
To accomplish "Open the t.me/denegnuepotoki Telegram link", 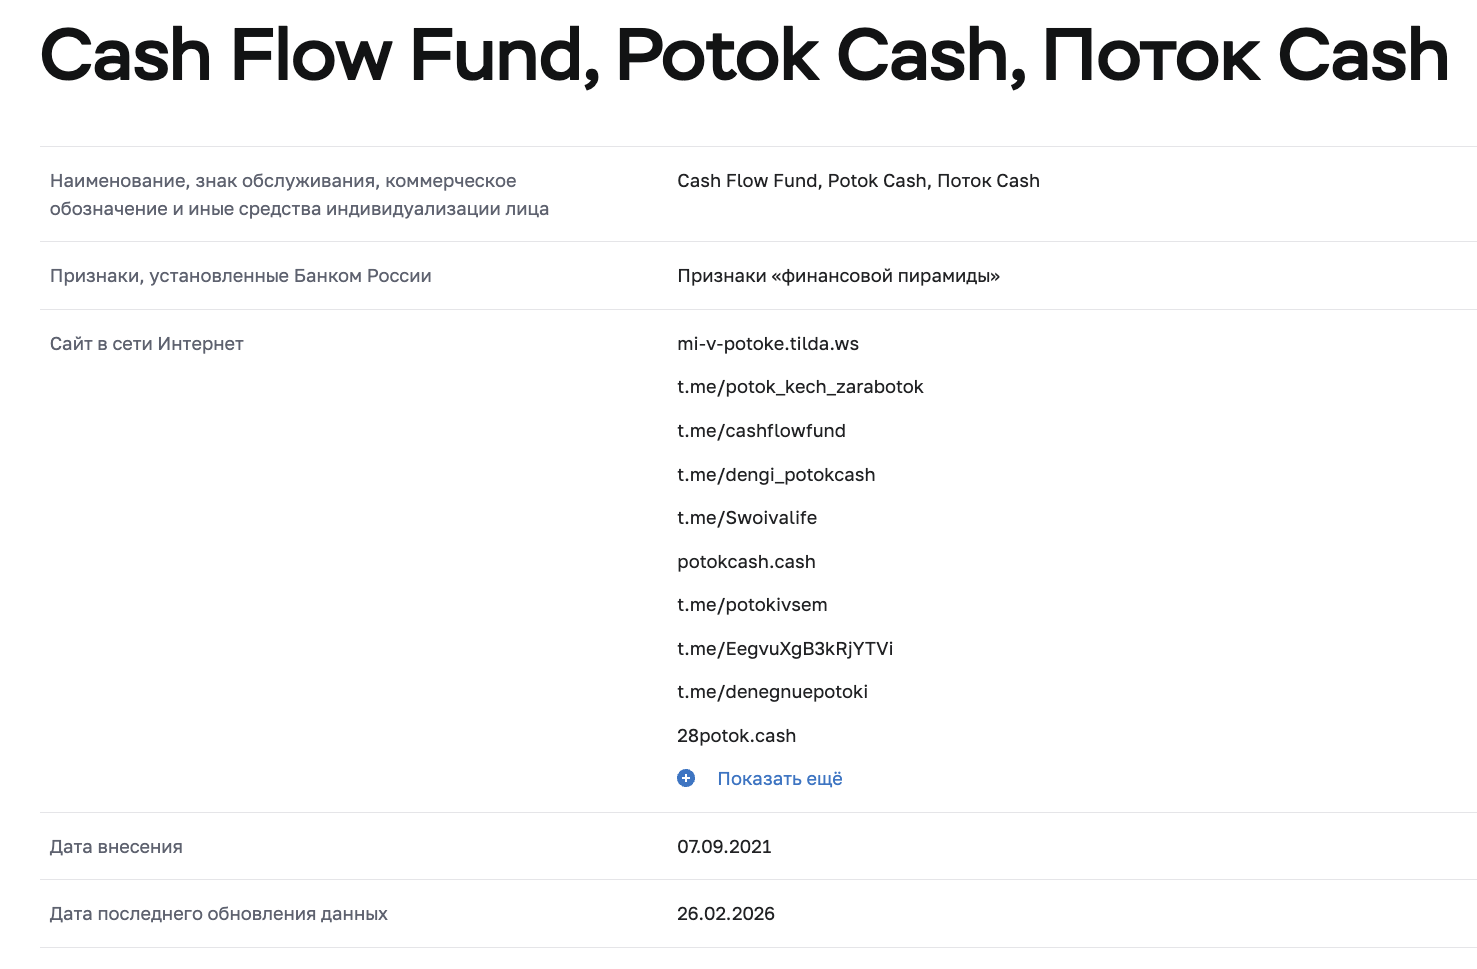I will point(772,691).
